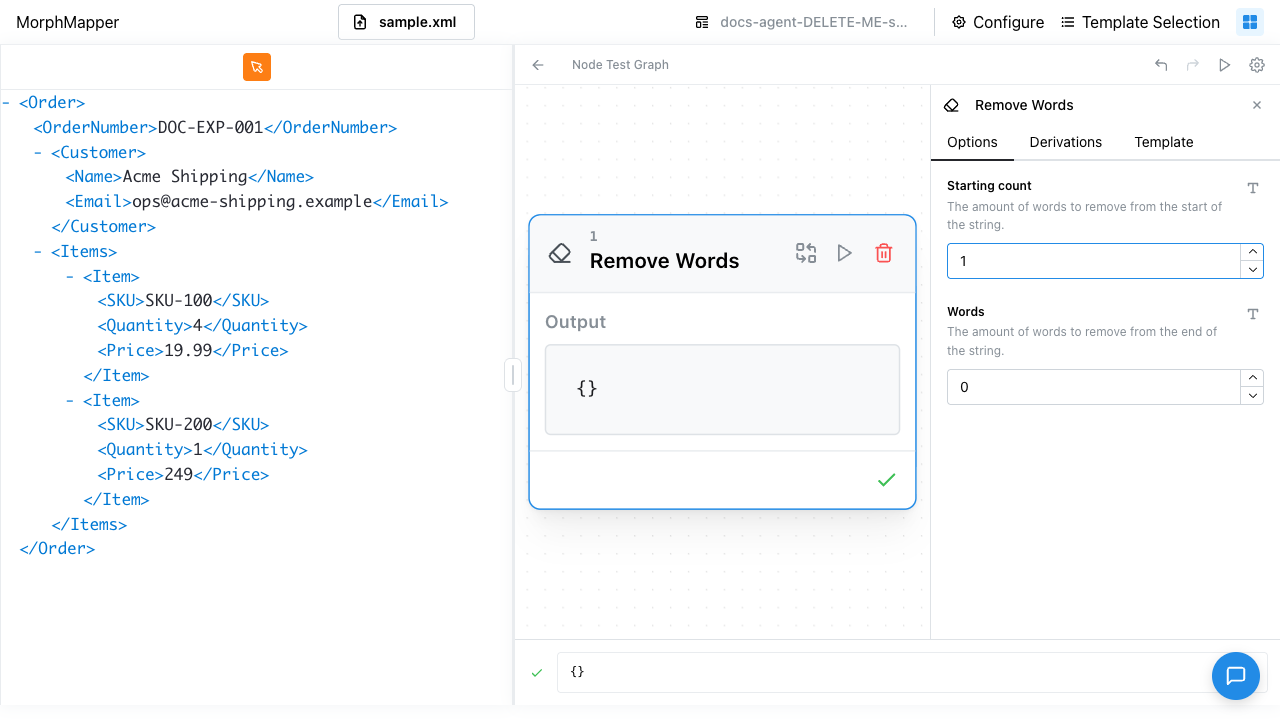
Task: Select the OrderNumber value DOC-EXP-001
Action: point(210,128)
